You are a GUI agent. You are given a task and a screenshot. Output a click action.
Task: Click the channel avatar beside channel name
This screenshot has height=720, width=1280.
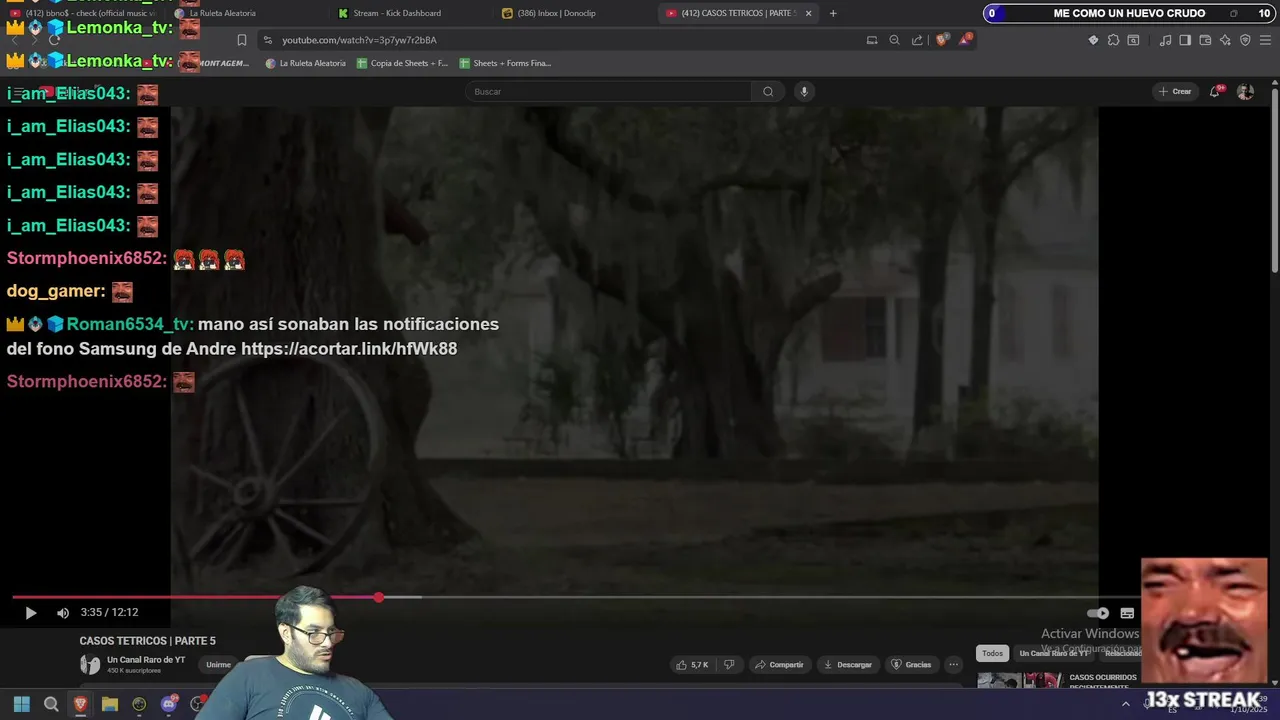pos(90,665)
